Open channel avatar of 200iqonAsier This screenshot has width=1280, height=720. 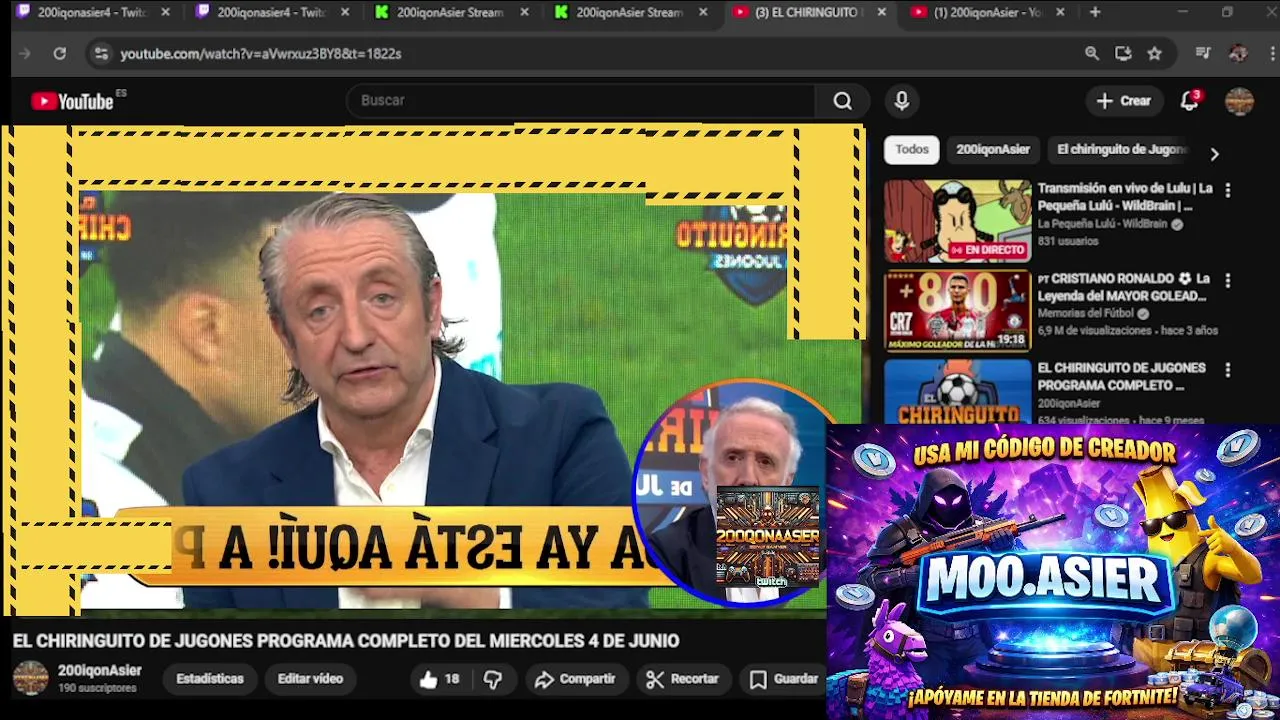tap(30, 677)
